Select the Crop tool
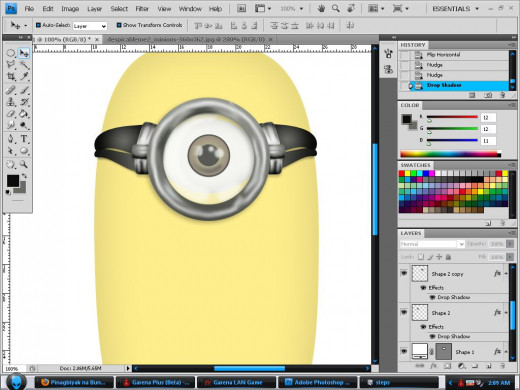The image size is (520, 390). (11, 76)
